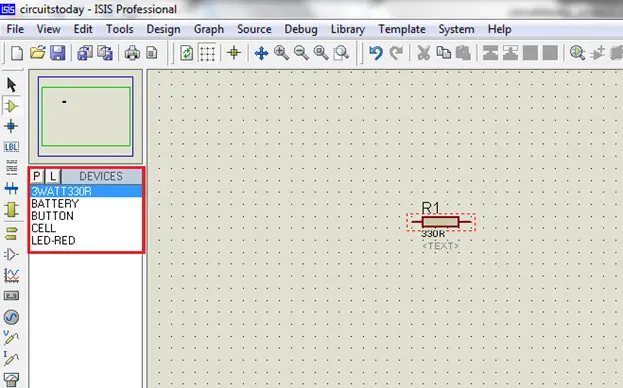
Task: Copy to clipboard icon
Action: coord(443,52)
